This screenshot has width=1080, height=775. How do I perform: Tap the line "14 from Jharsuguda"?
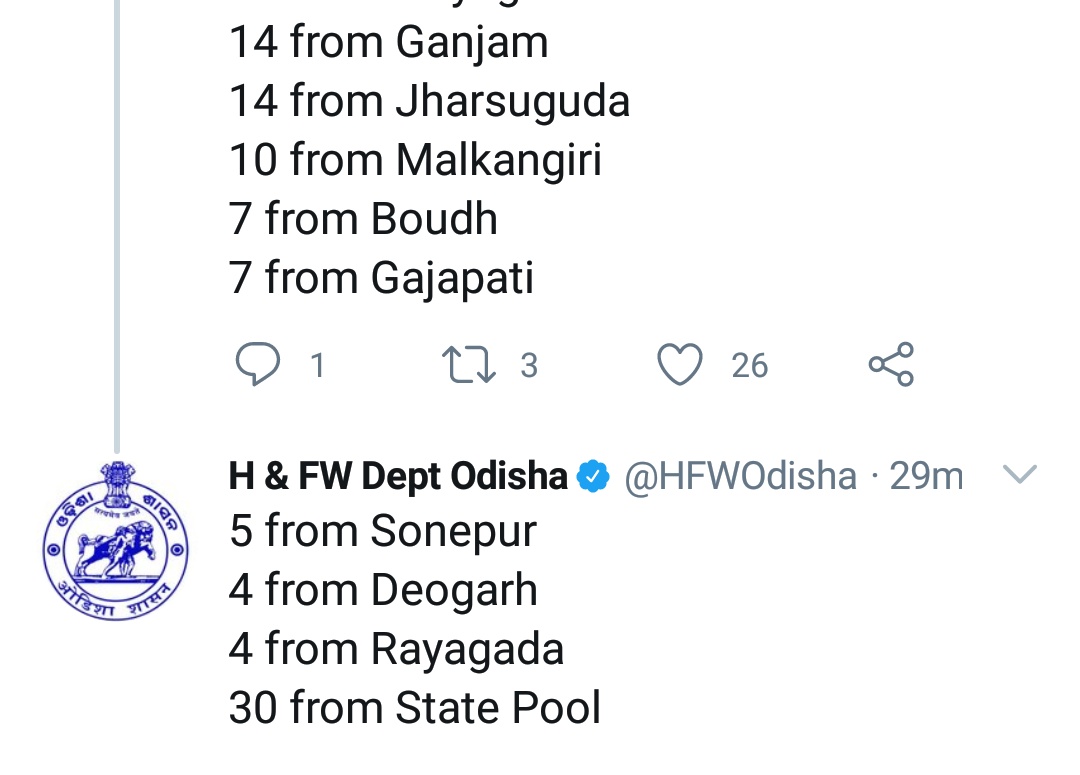429,101
